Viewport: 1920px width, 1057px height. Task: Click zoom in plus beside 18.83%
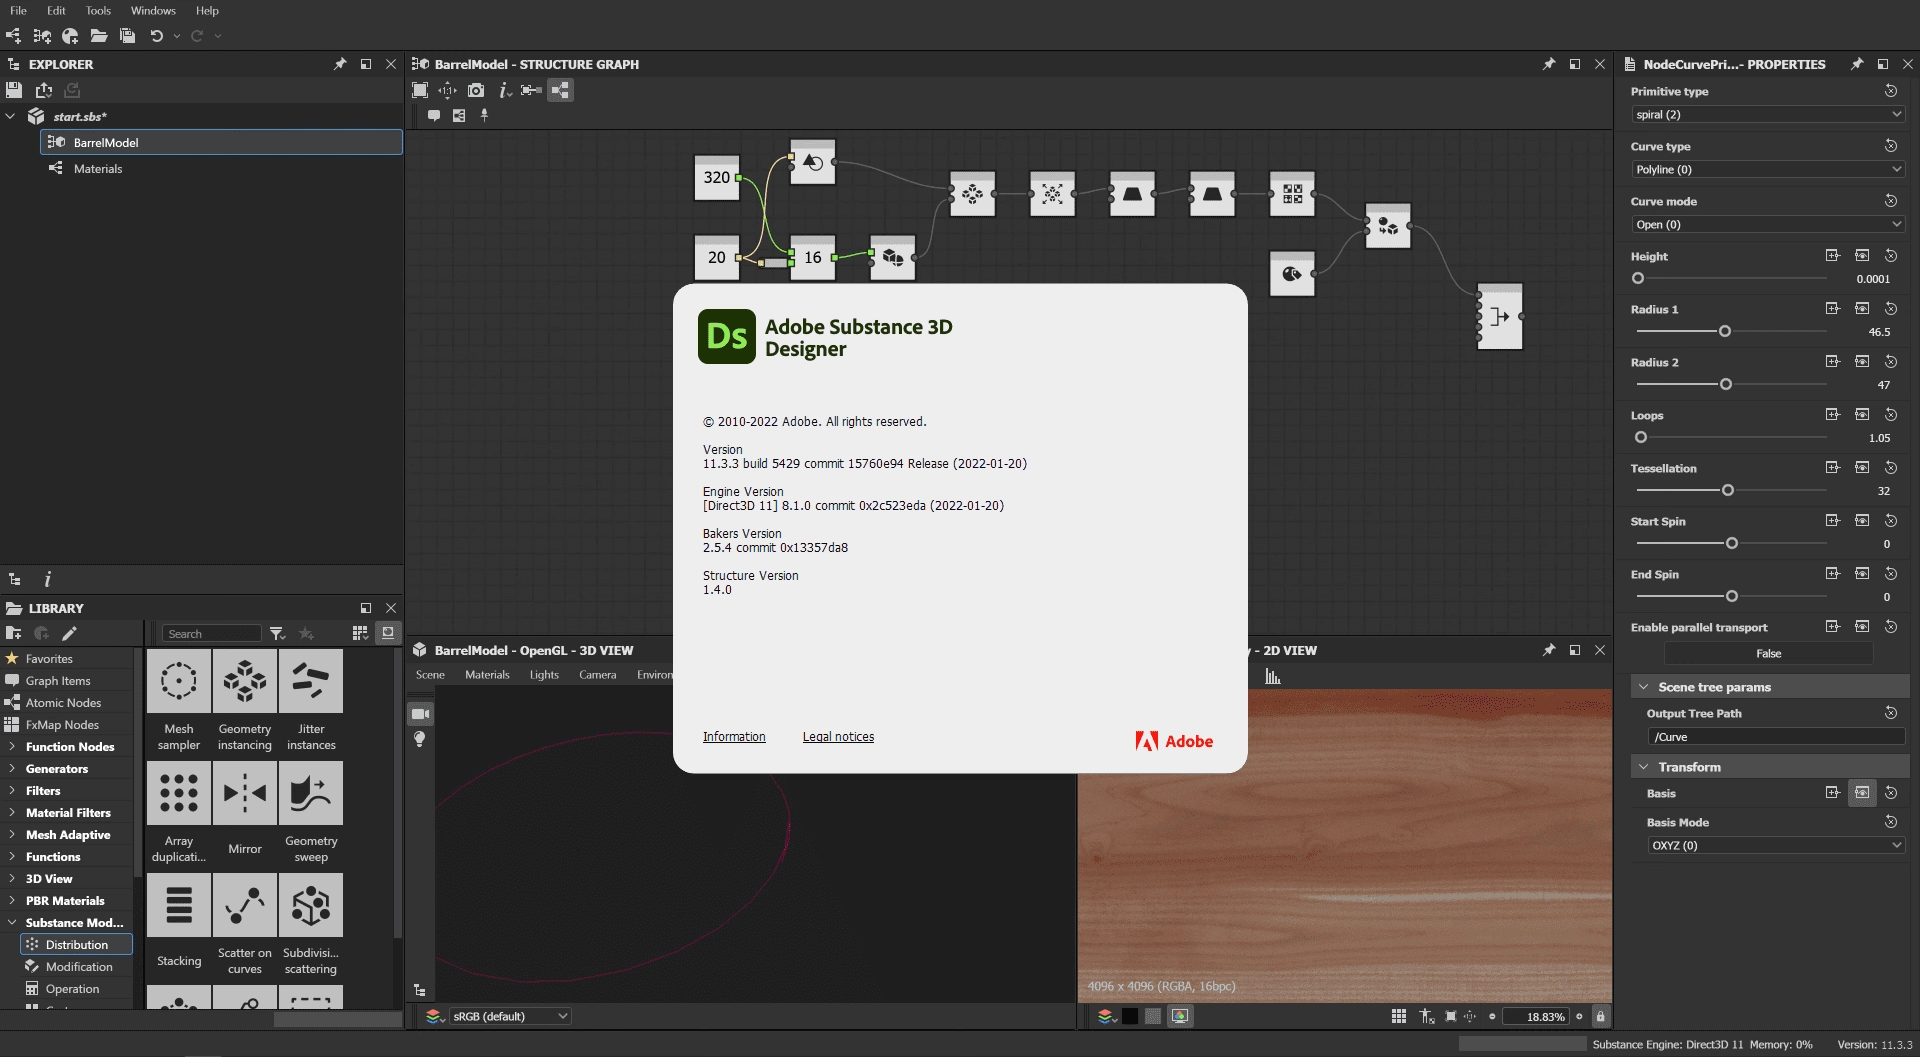point(1579,1016)
